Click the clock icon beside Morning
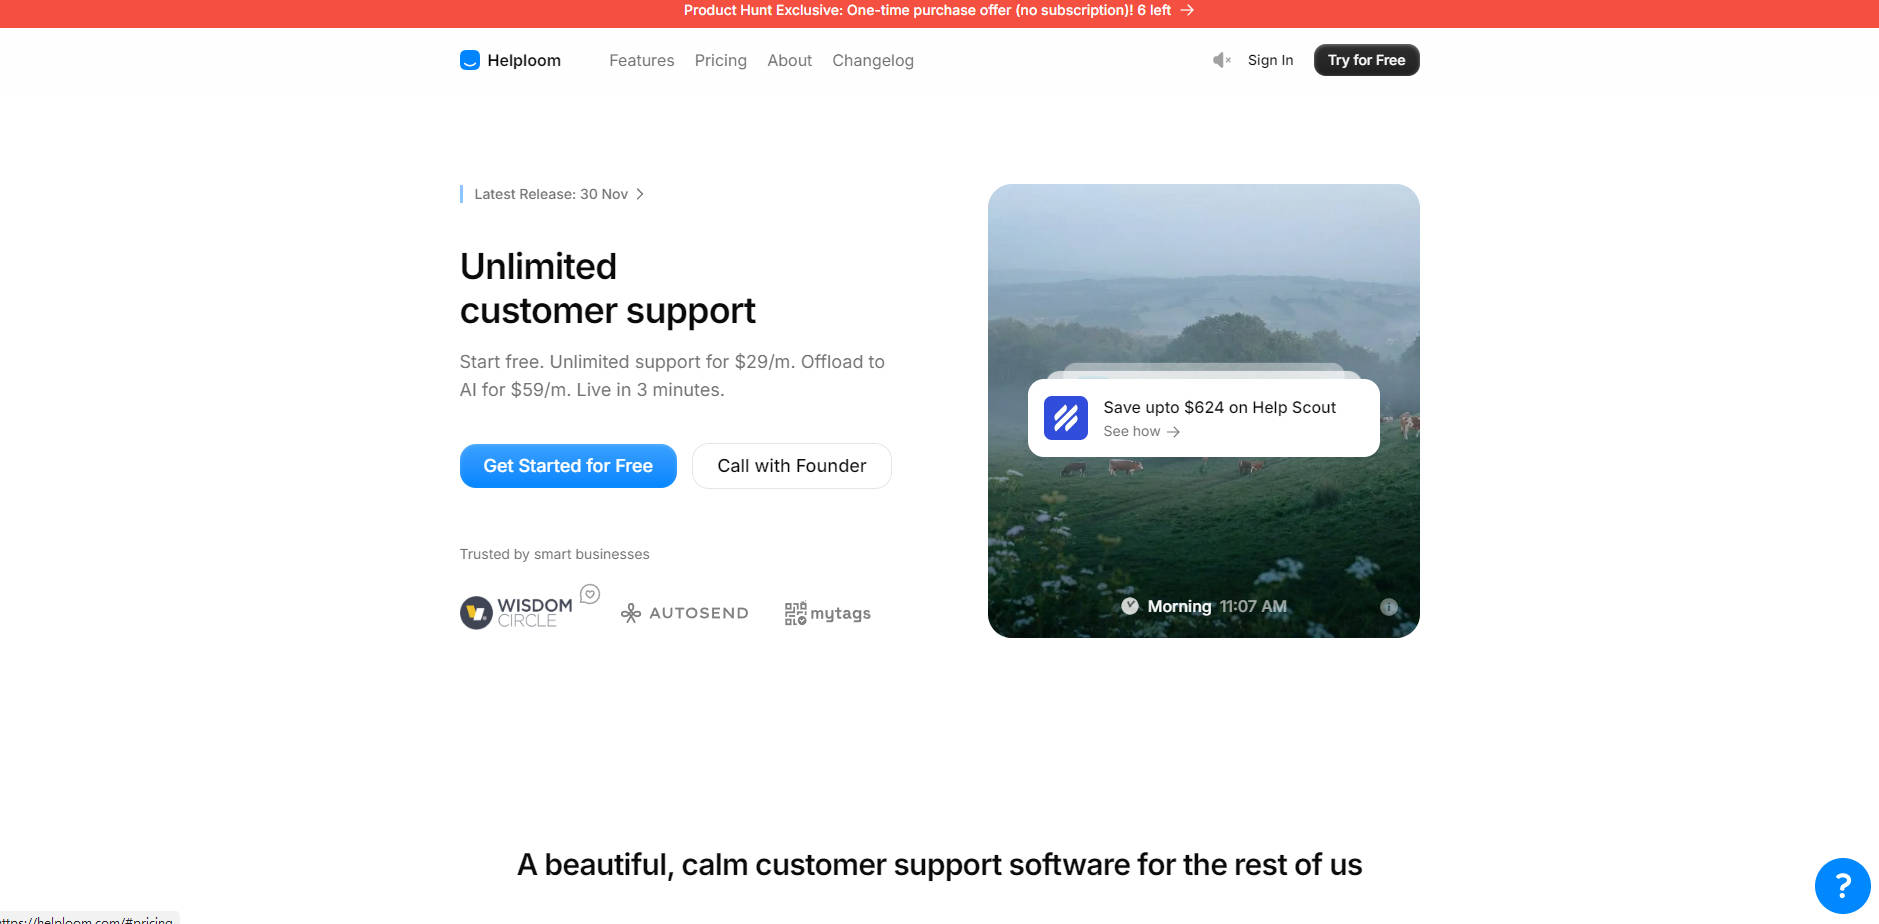This screenshot has height=924, width=1879. [x=1130, y=606]
